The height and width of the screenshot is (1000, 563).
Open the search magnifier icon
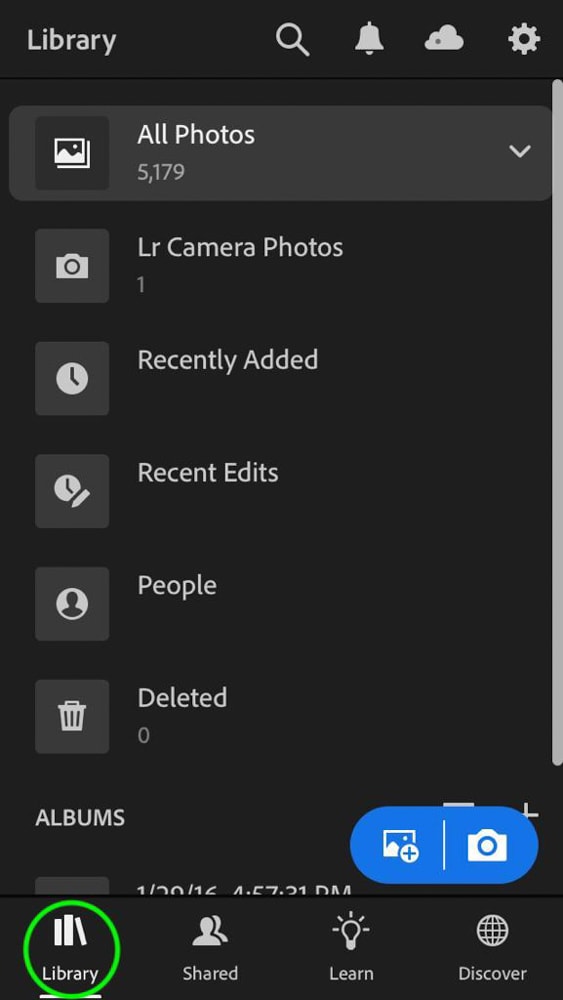[293, 40]
